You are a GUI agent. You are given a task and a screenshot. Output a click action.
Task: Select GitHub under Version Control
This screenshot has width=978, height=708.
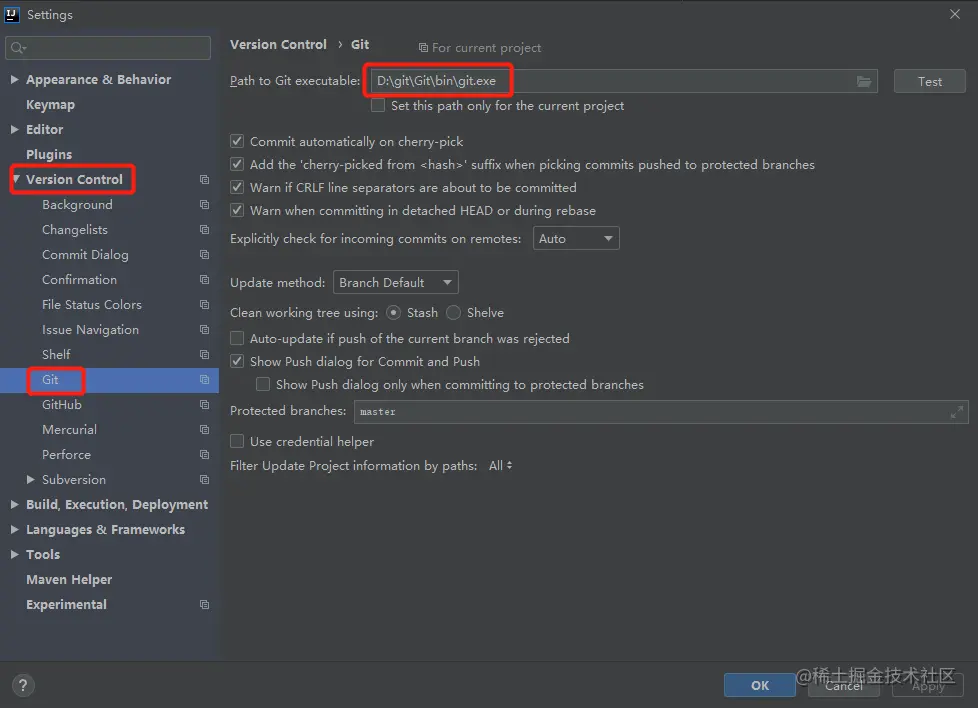[62, 404]
